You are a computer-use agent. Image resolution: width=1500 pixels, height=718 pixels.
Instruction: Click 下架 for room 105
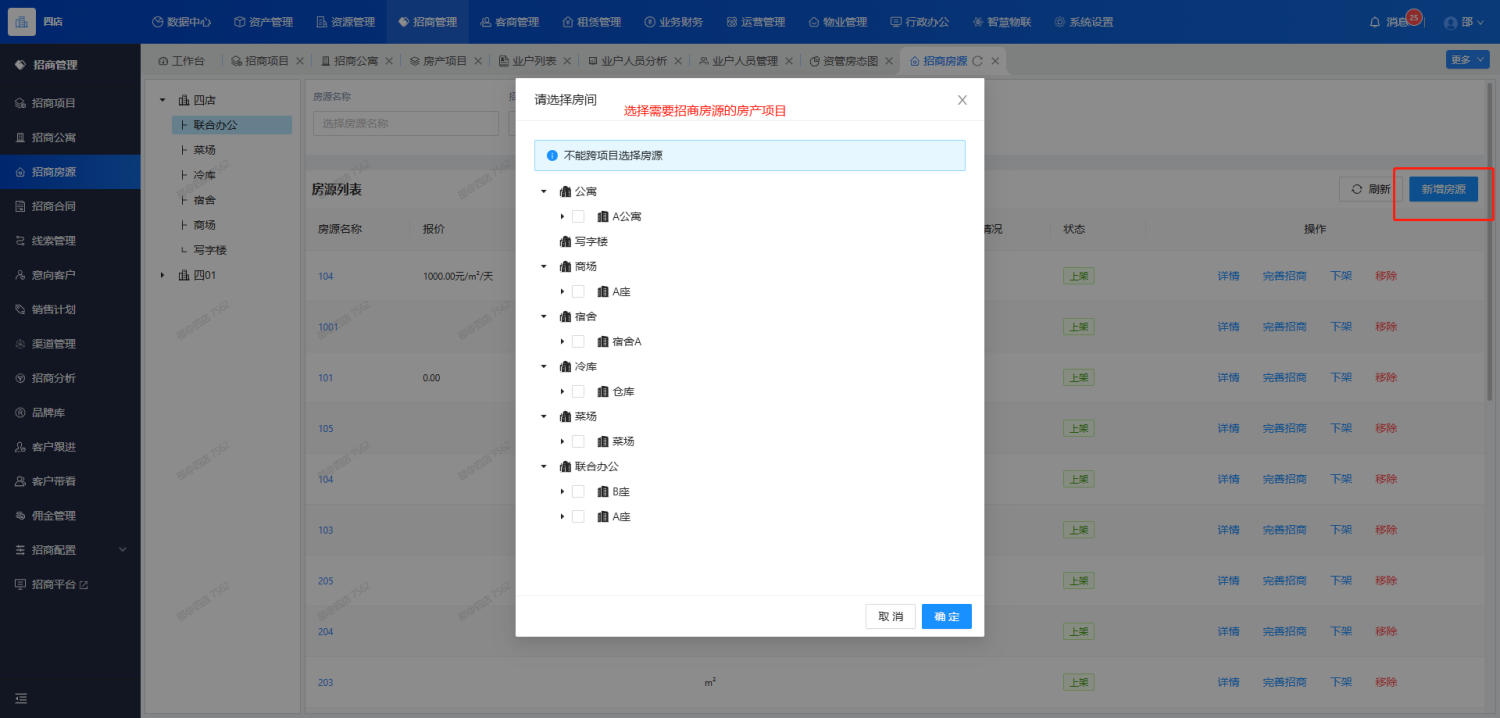[1341, 429]
